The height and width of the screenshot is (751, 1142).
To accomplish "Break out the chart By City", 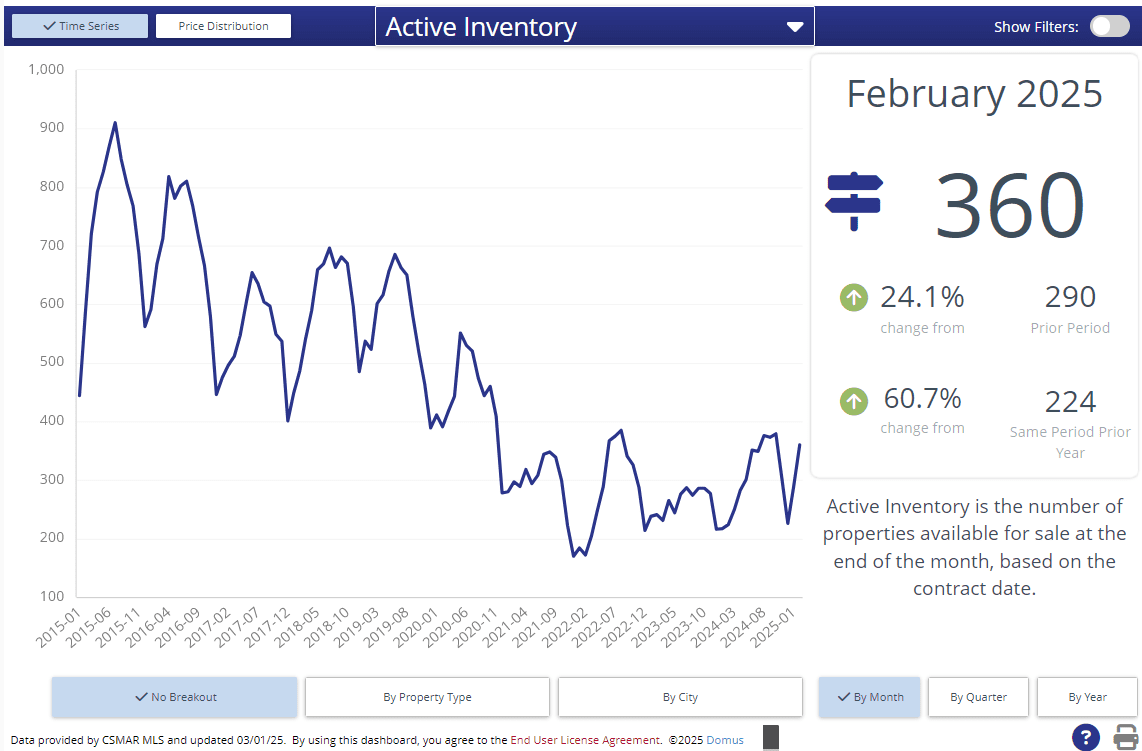I will point(680,697).
